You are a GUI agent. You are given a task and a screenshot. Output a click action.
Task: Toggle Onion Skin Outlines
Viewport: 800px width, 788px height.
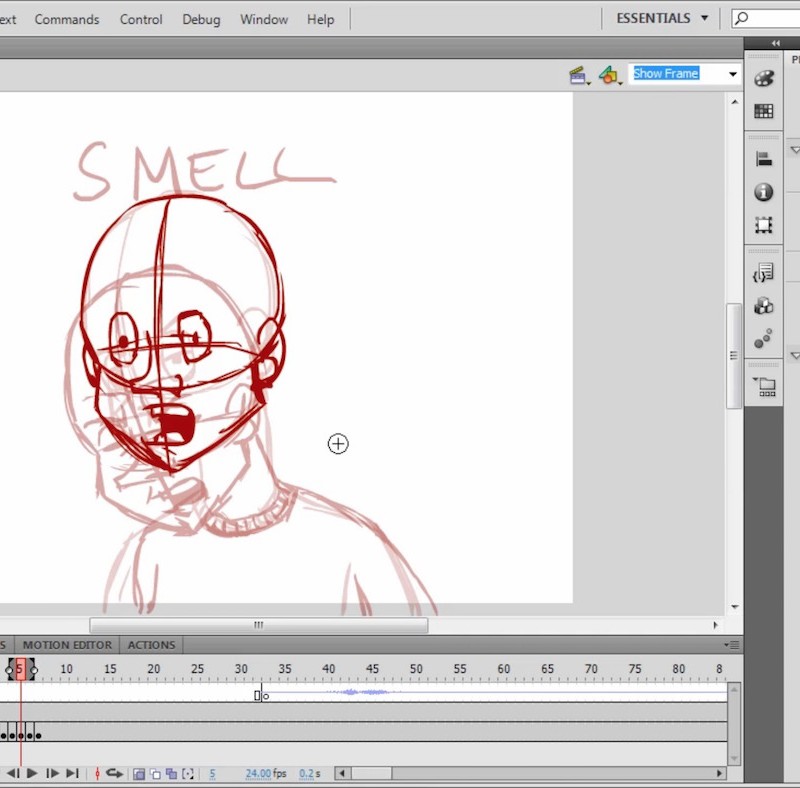[155, 773]
